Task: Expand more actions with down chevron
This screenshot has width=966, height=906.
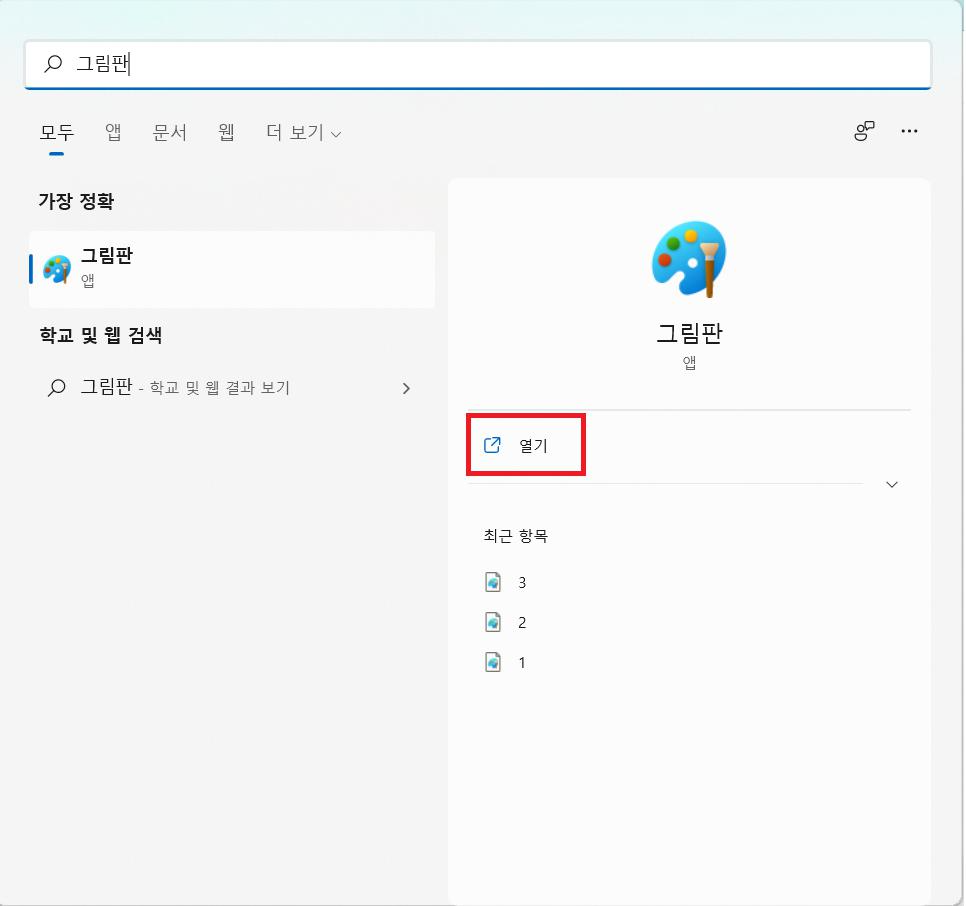Action: point(891,485)
